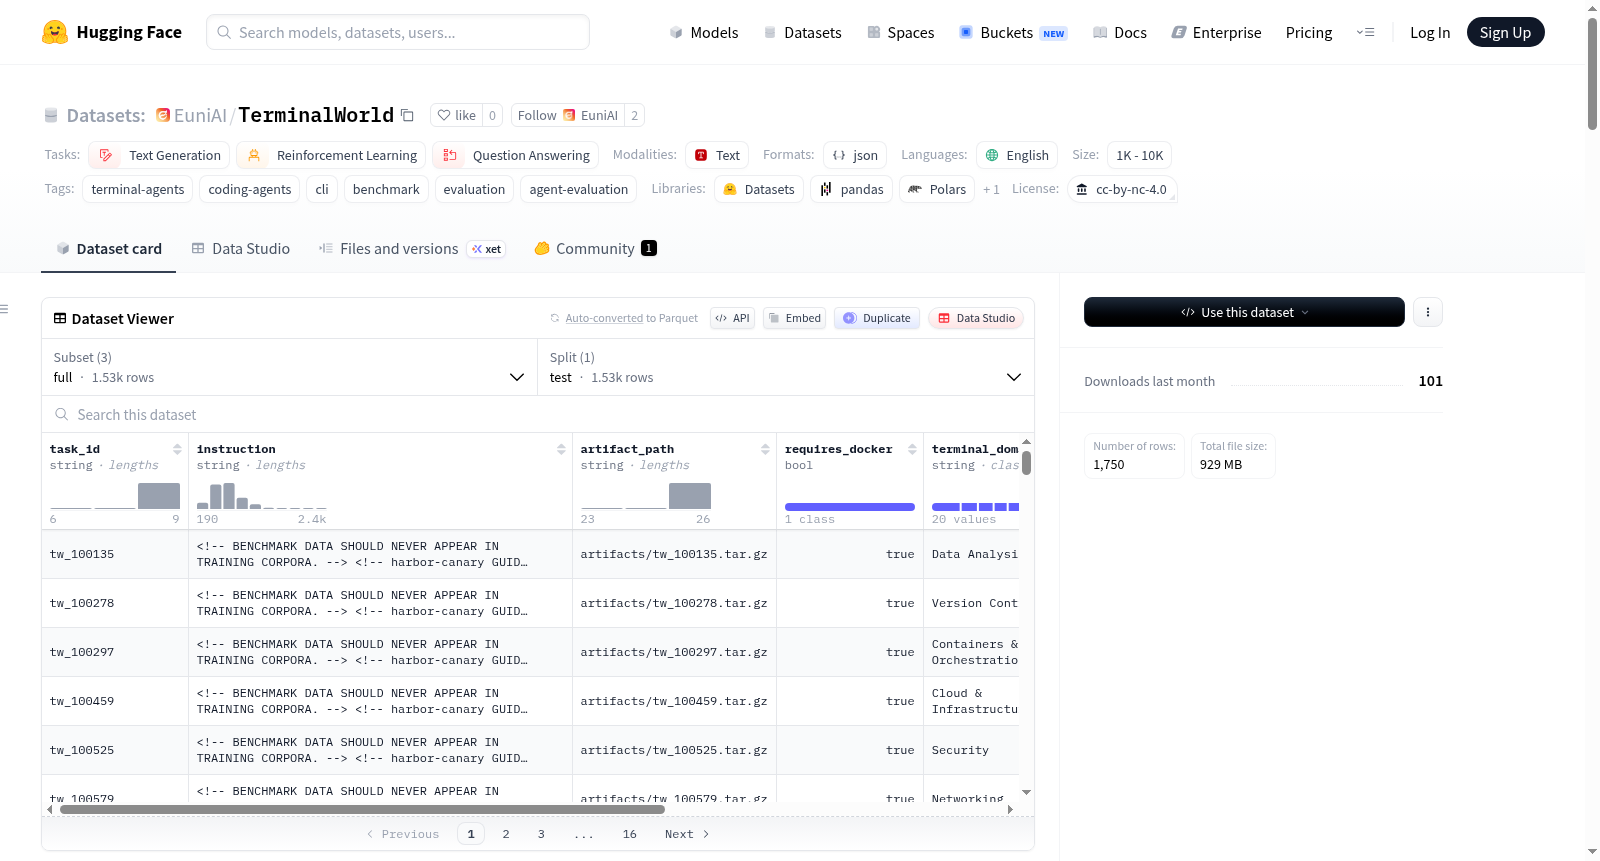Open Enterprise in the top navigation
Screen dimensions: 1600x861
point(1216,33)
